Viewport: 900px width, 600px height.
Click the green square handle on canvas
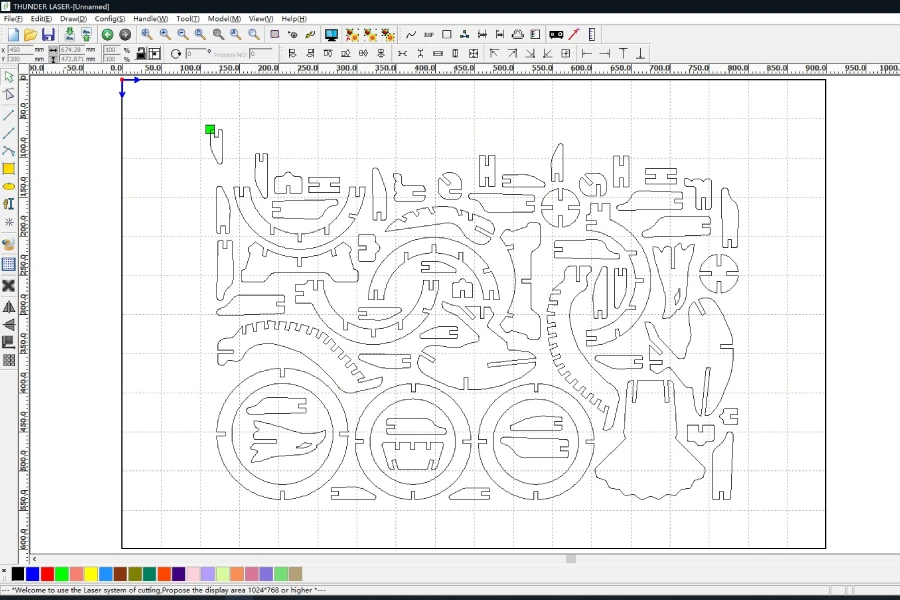point(210,130)
